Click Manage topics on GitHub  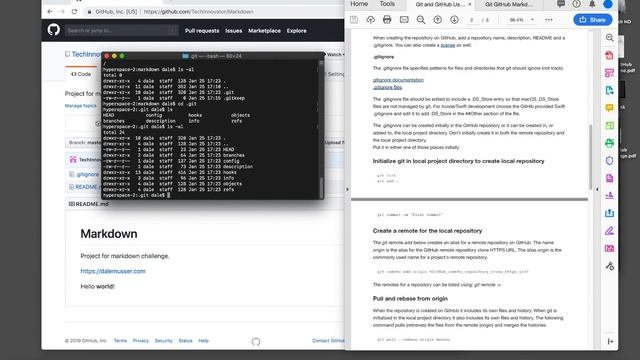(80, 106)
